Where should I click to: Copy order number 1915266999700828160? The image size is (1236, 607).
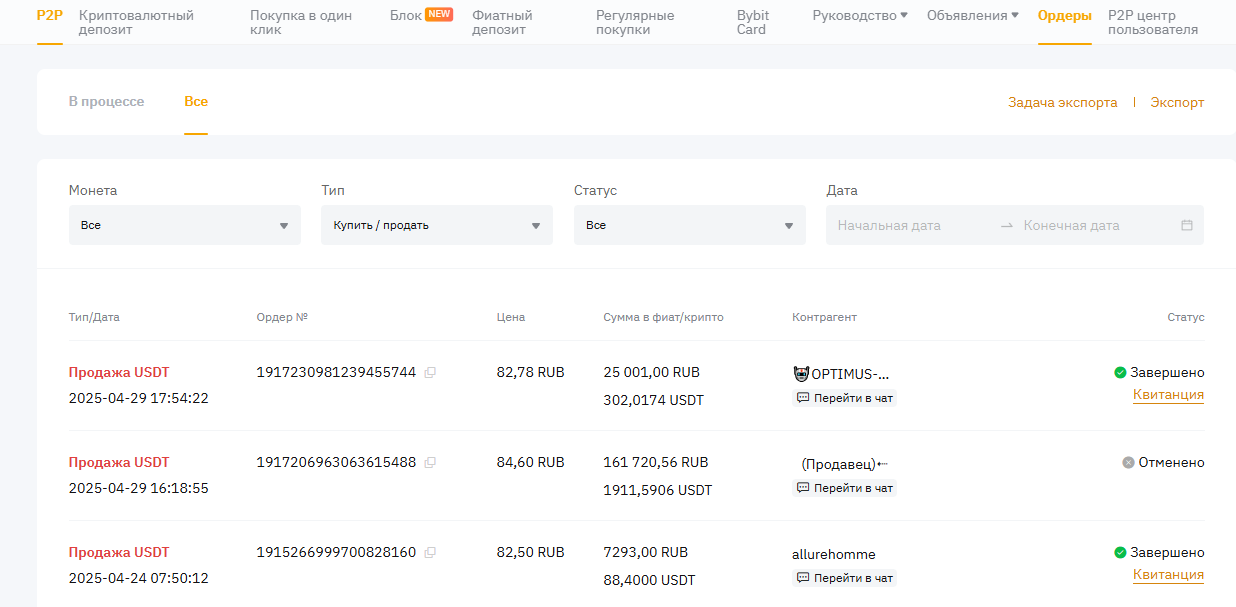[430, 553]
